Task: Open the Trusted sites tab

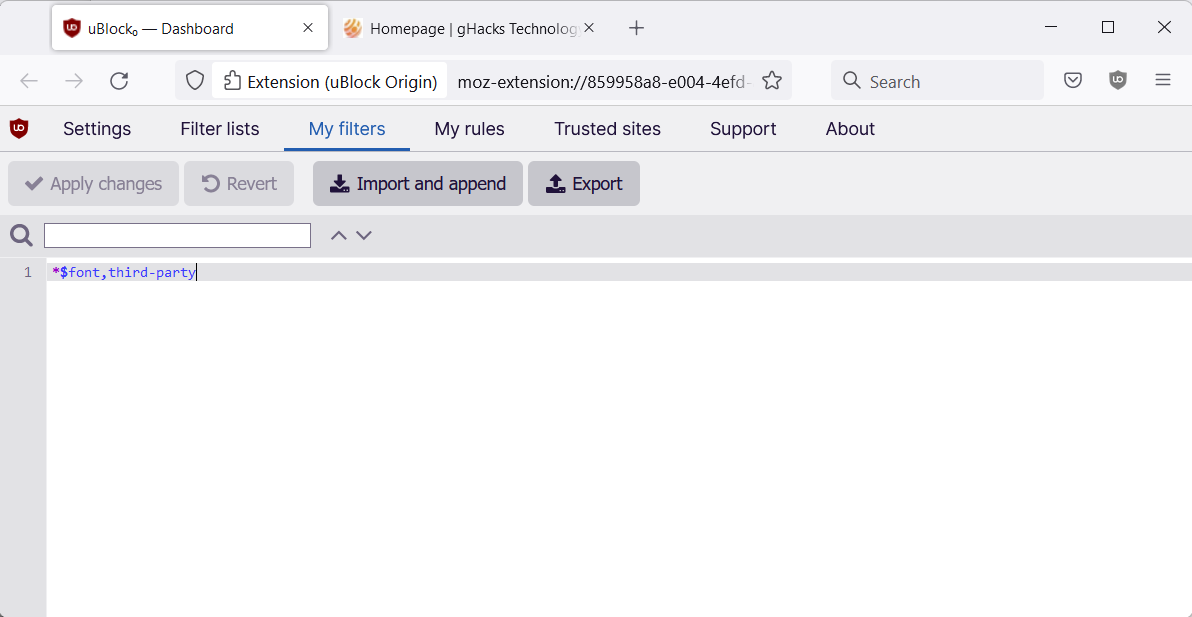Action: (x=607, y=129)
